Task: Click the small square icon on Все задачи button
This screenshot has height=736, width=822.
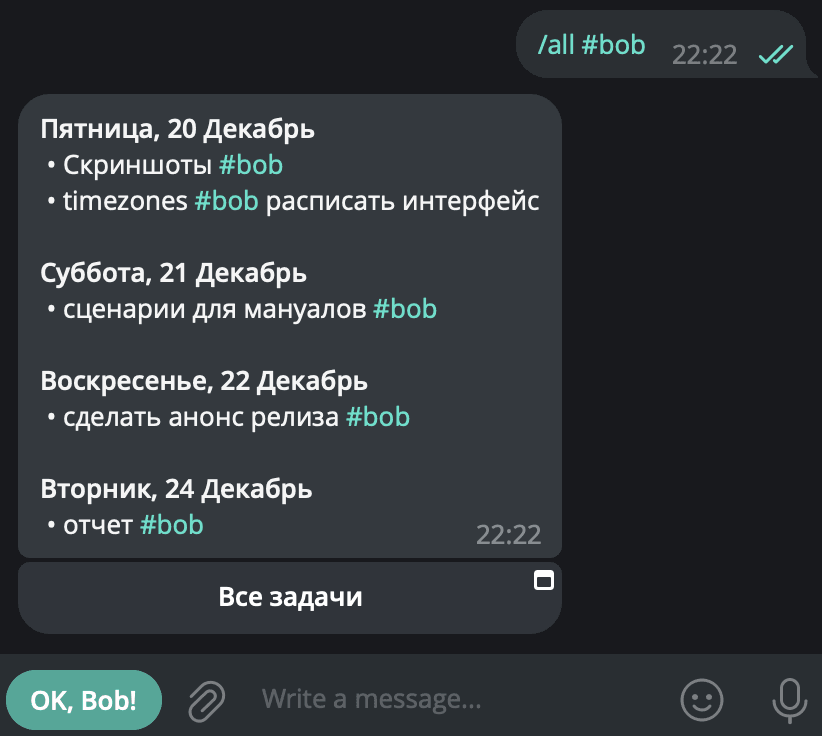Action: [x=545, y=578]
